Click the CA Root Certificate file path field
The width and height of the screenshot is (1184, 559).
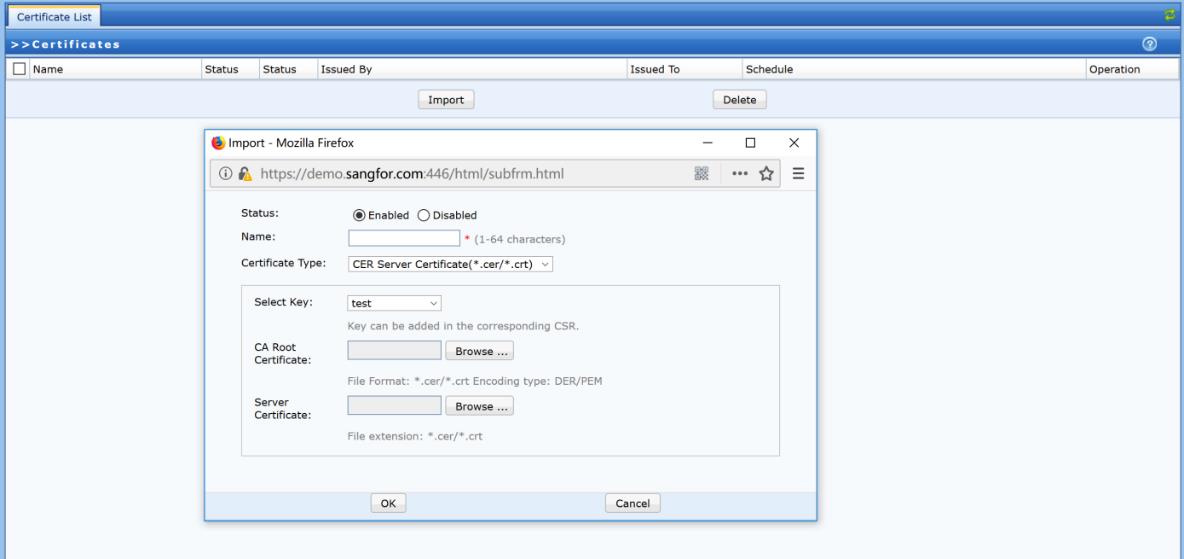[394, 351]
